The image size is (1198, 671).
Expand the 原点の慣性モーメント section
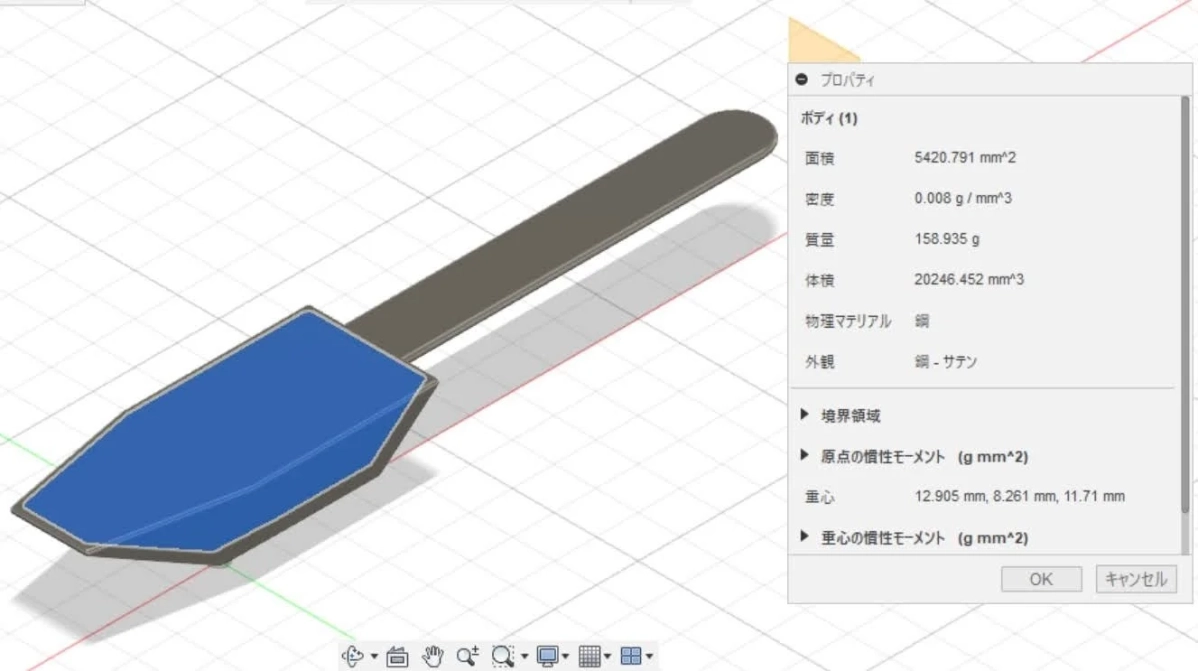point(803,456)
